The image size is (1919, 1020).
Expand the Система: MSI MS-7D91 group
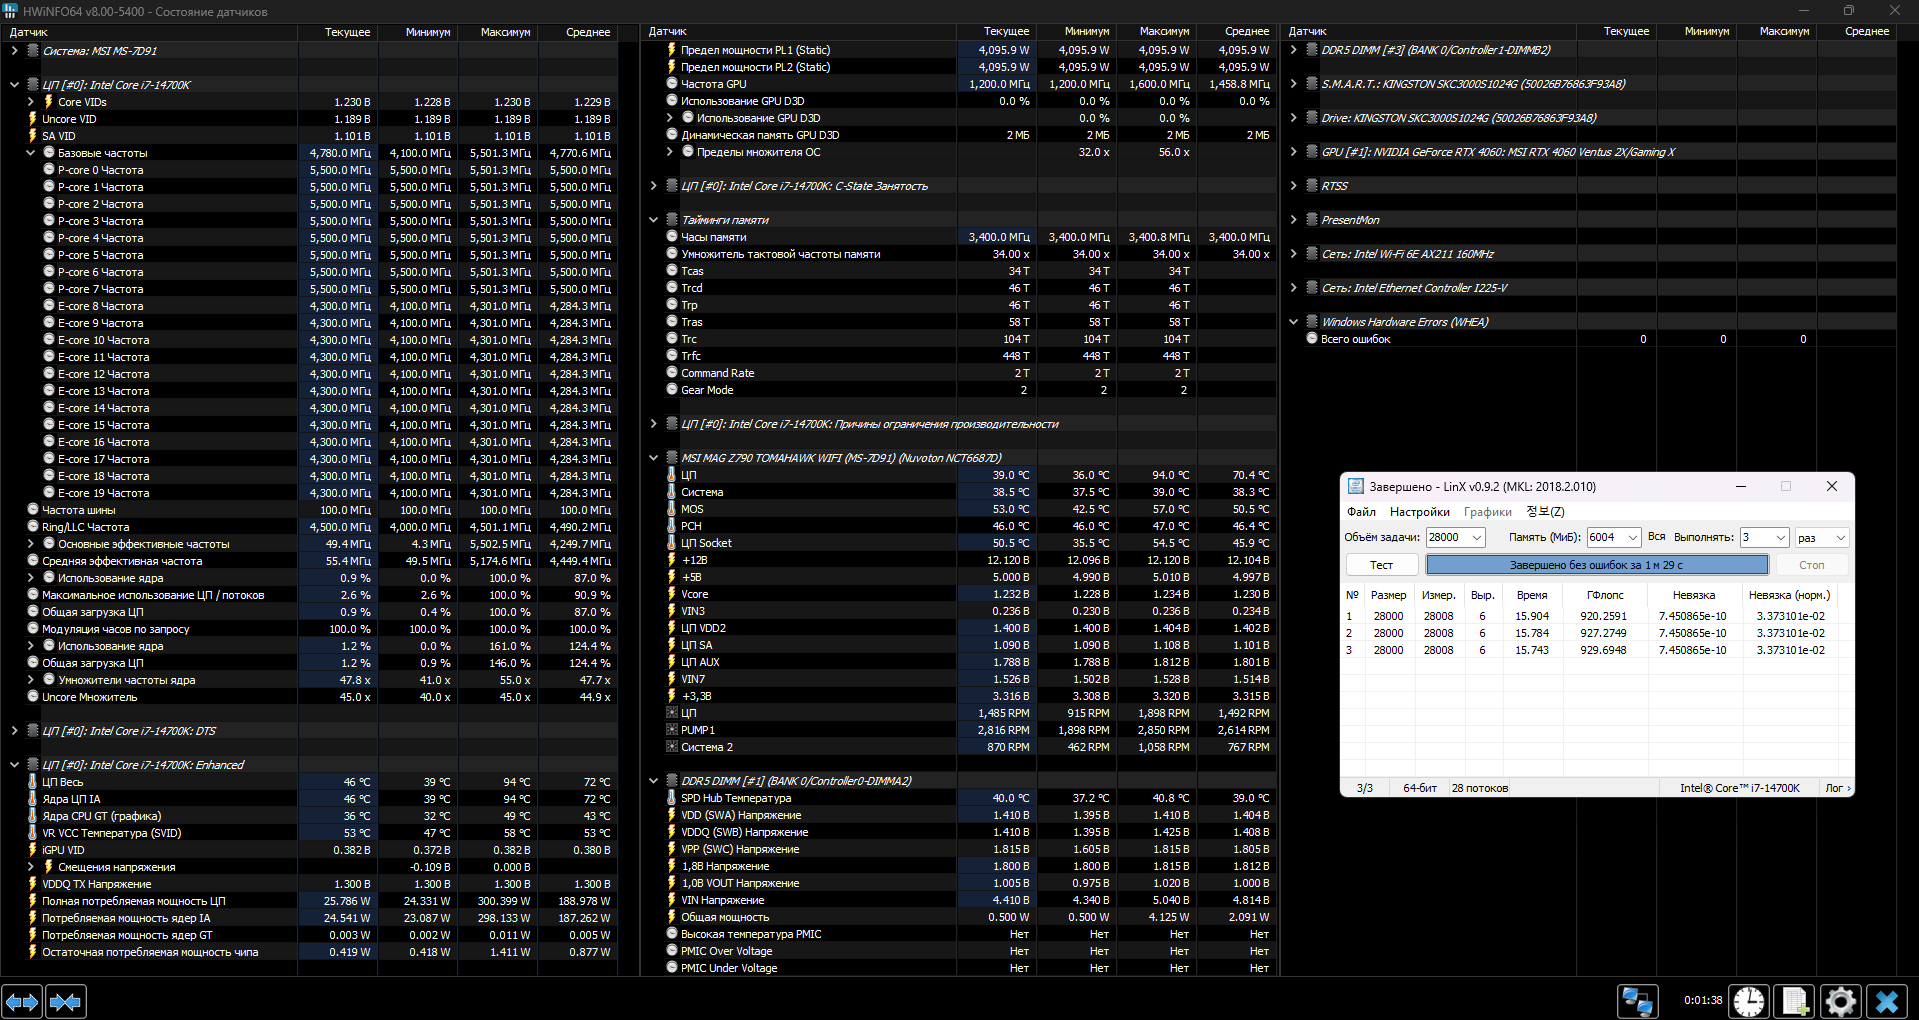[14, 51]
